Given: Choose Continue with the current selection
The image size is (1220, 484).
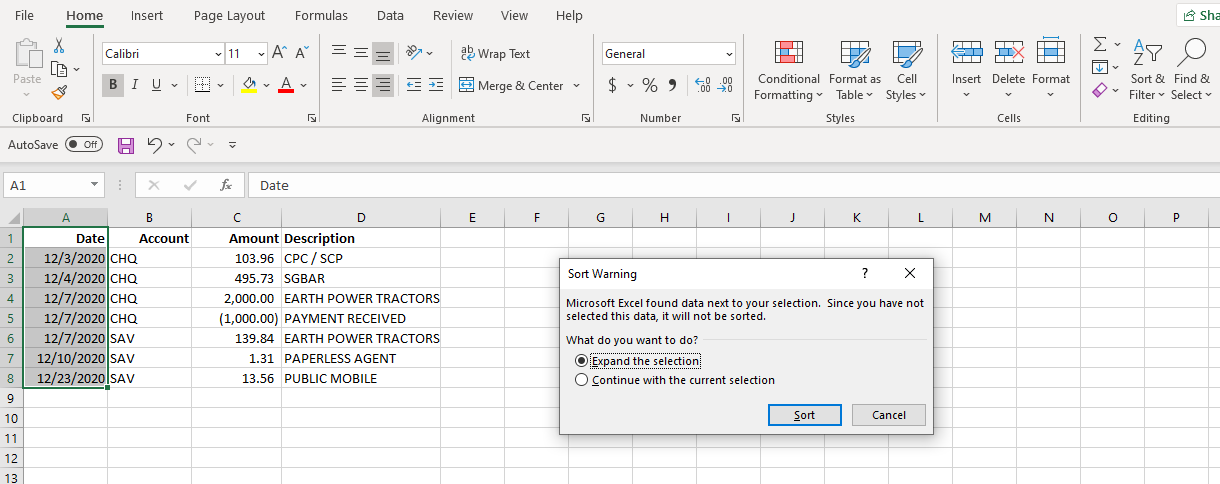Looking at the screenshot, I should point(582,380).
